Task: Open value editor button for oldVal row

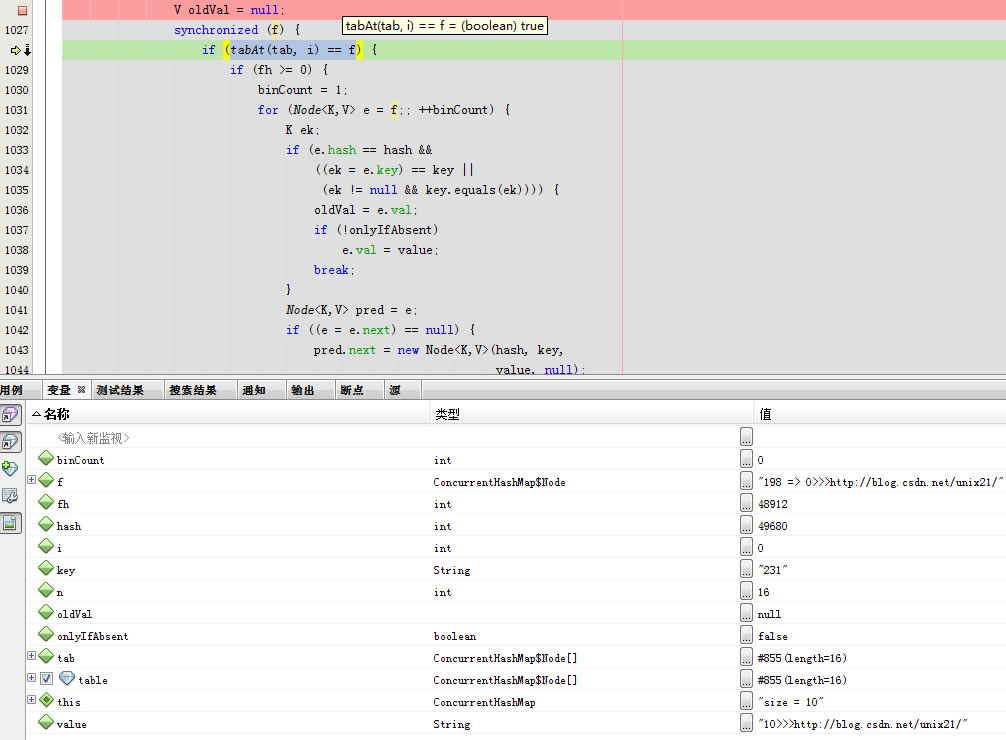Action: point(746,613)
